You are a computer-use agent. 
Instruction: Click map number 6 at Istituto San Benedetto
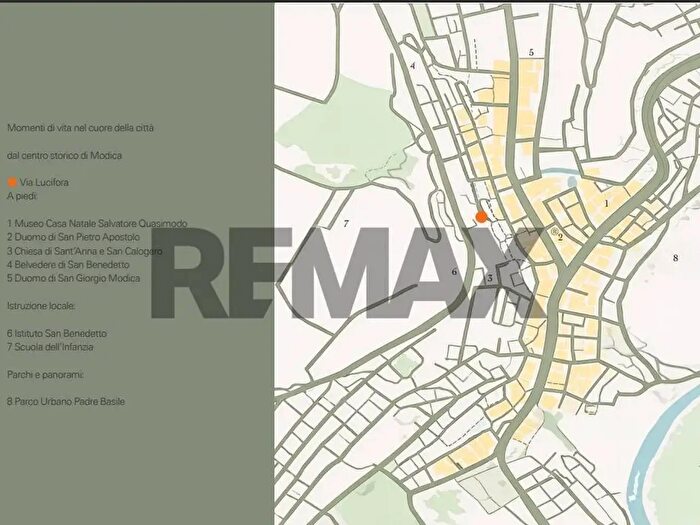coord(454,271)
